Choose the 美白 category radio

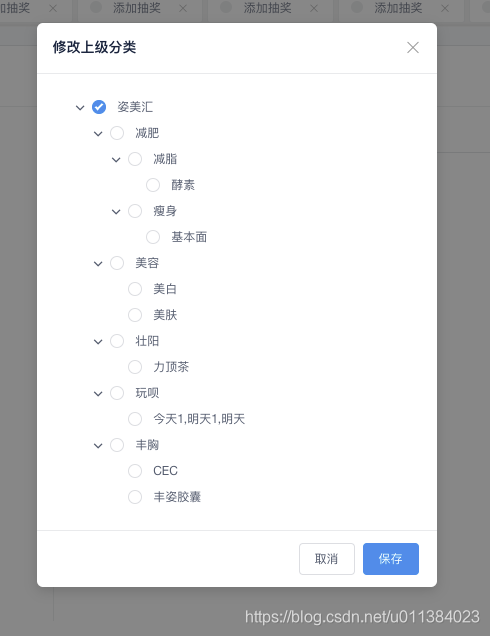coord(135,289)
